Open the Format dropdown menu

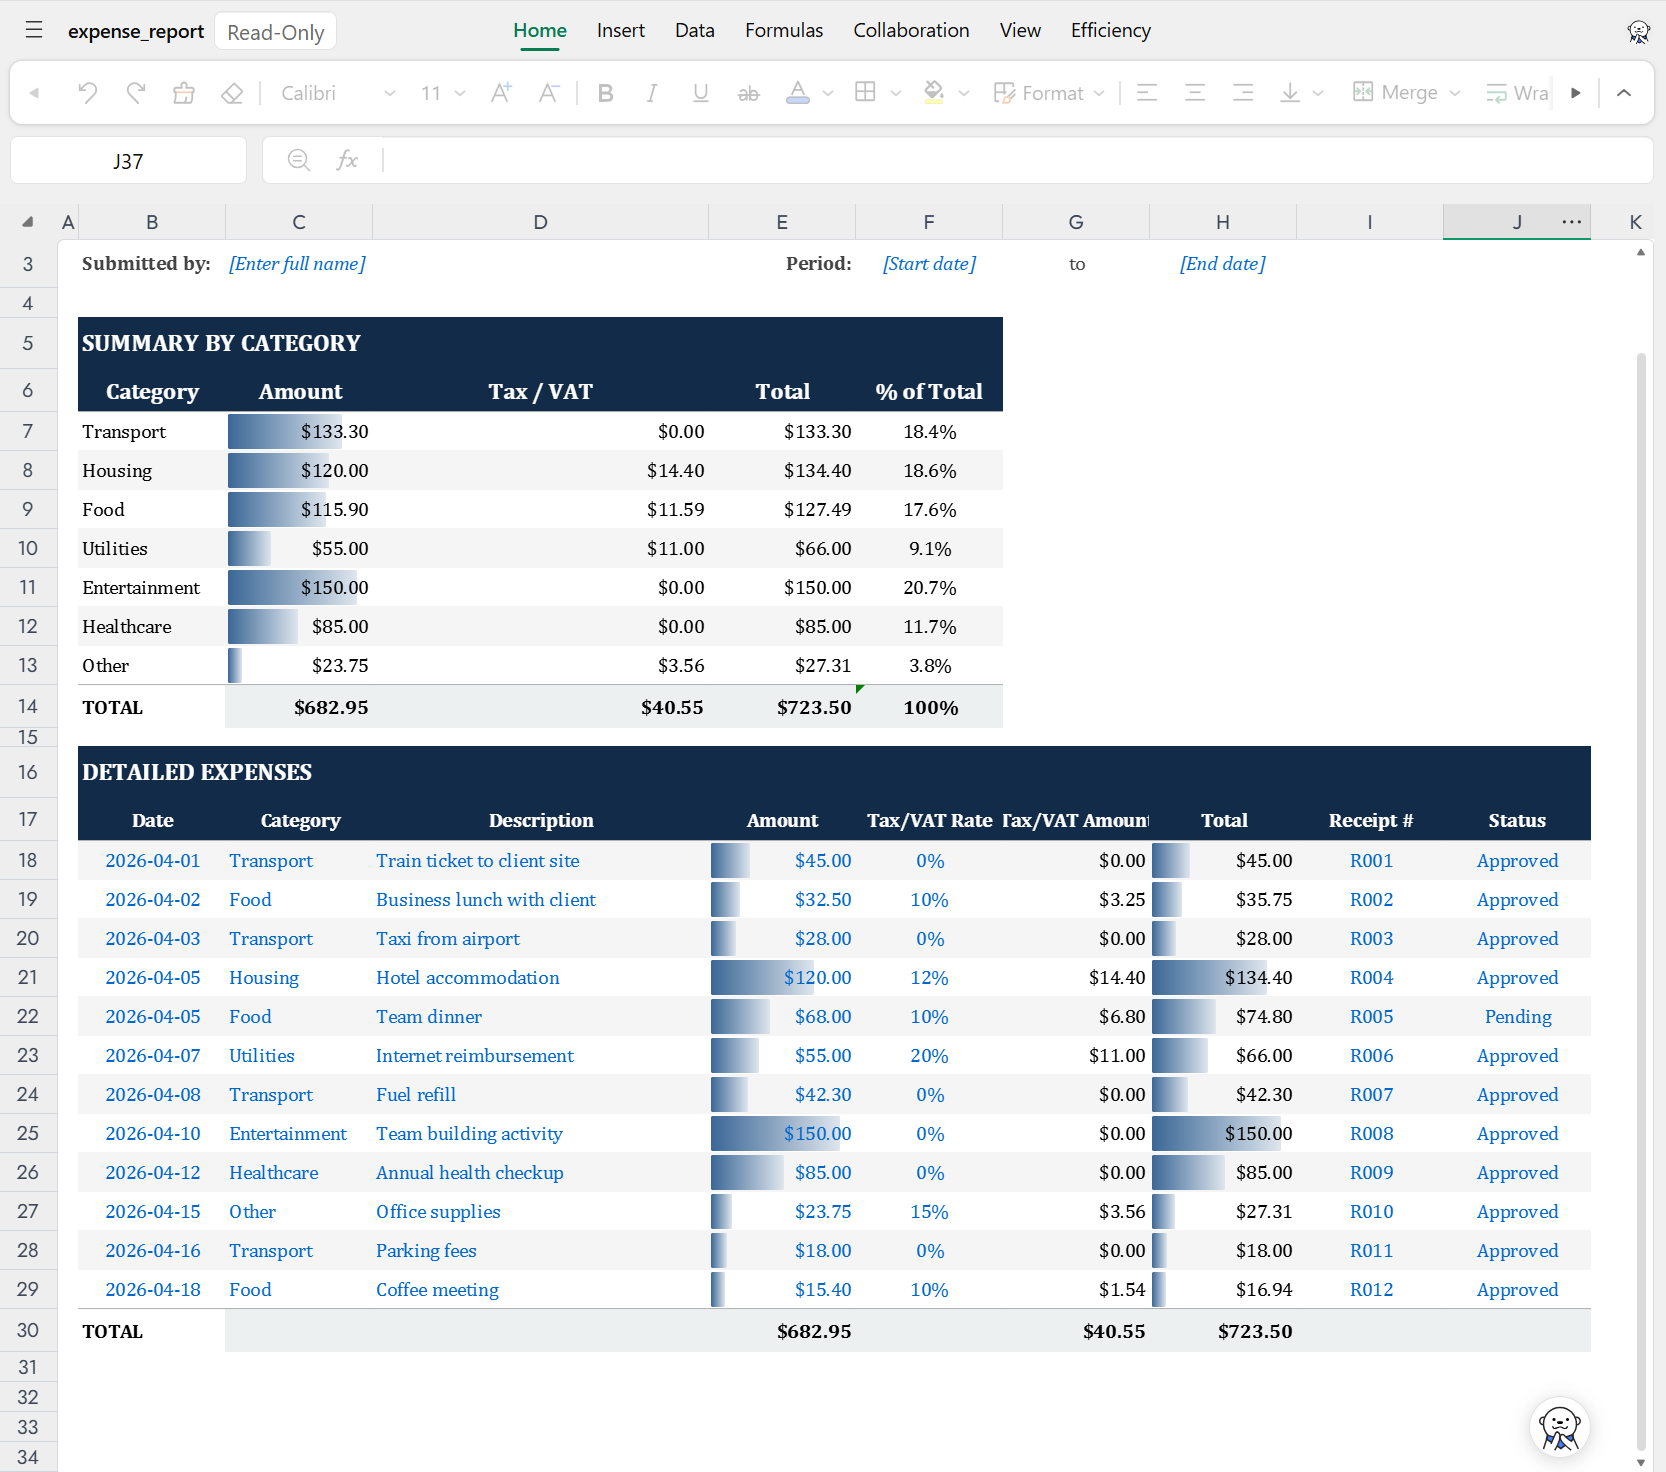pyautogui.click(x=1049, y=93)
